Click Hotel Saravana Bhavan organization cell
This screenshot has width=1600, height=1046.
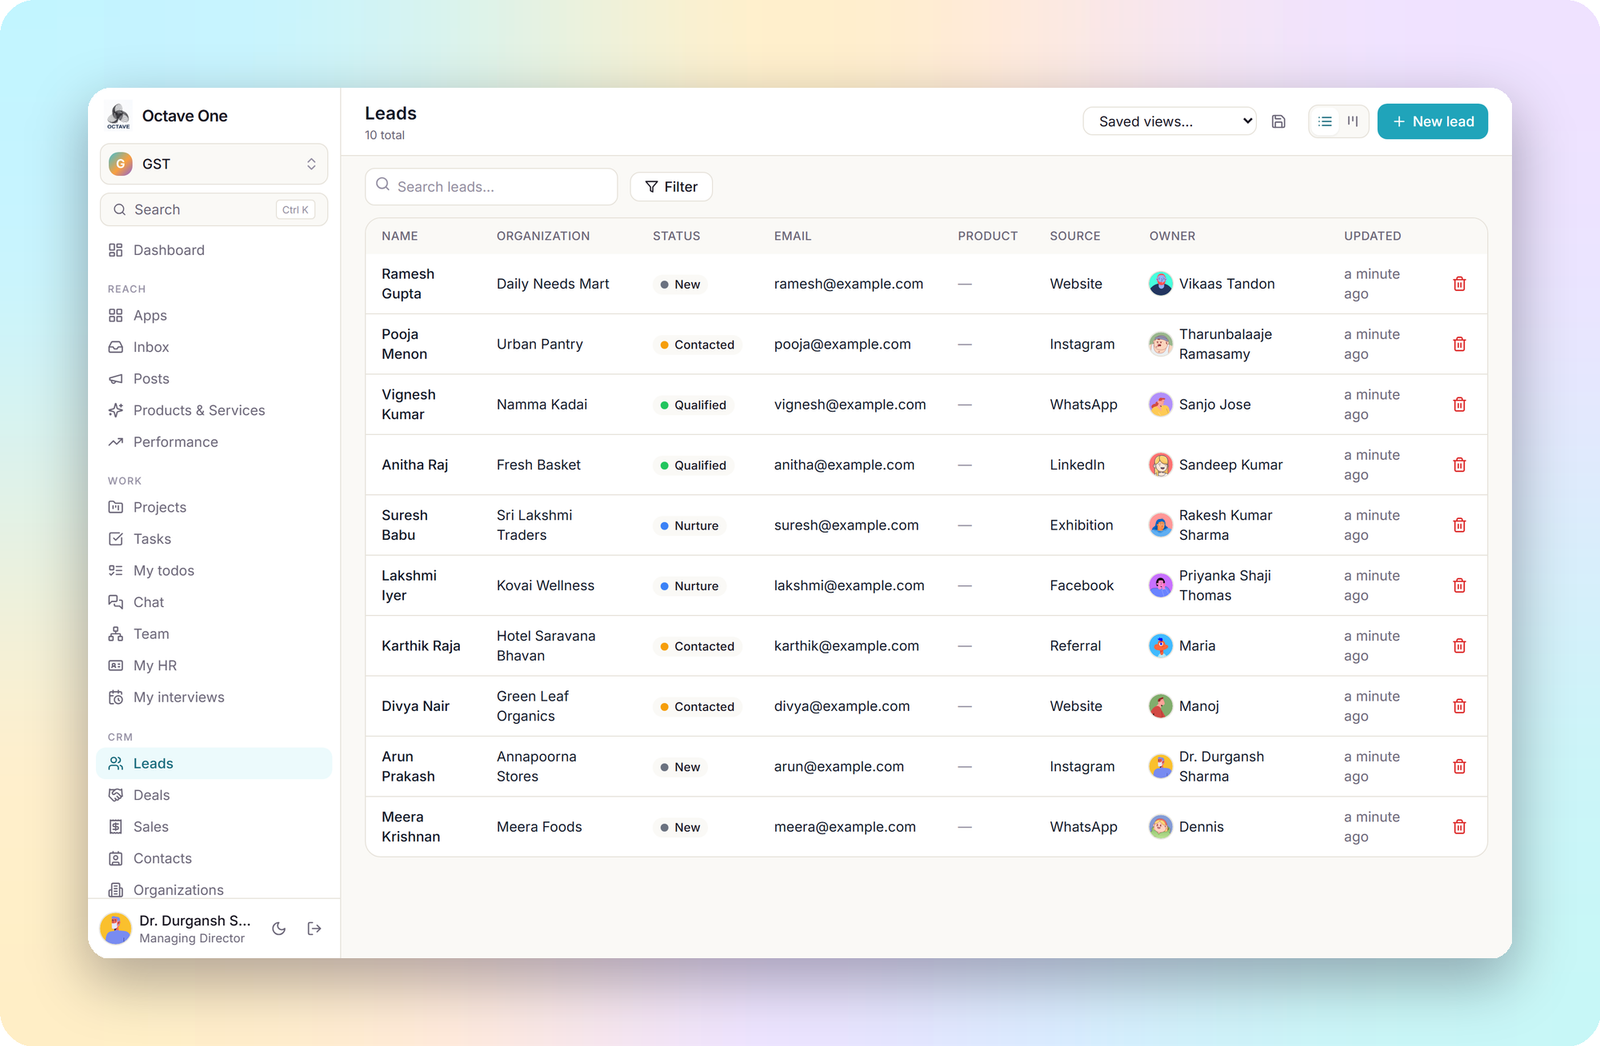[546, 646]
